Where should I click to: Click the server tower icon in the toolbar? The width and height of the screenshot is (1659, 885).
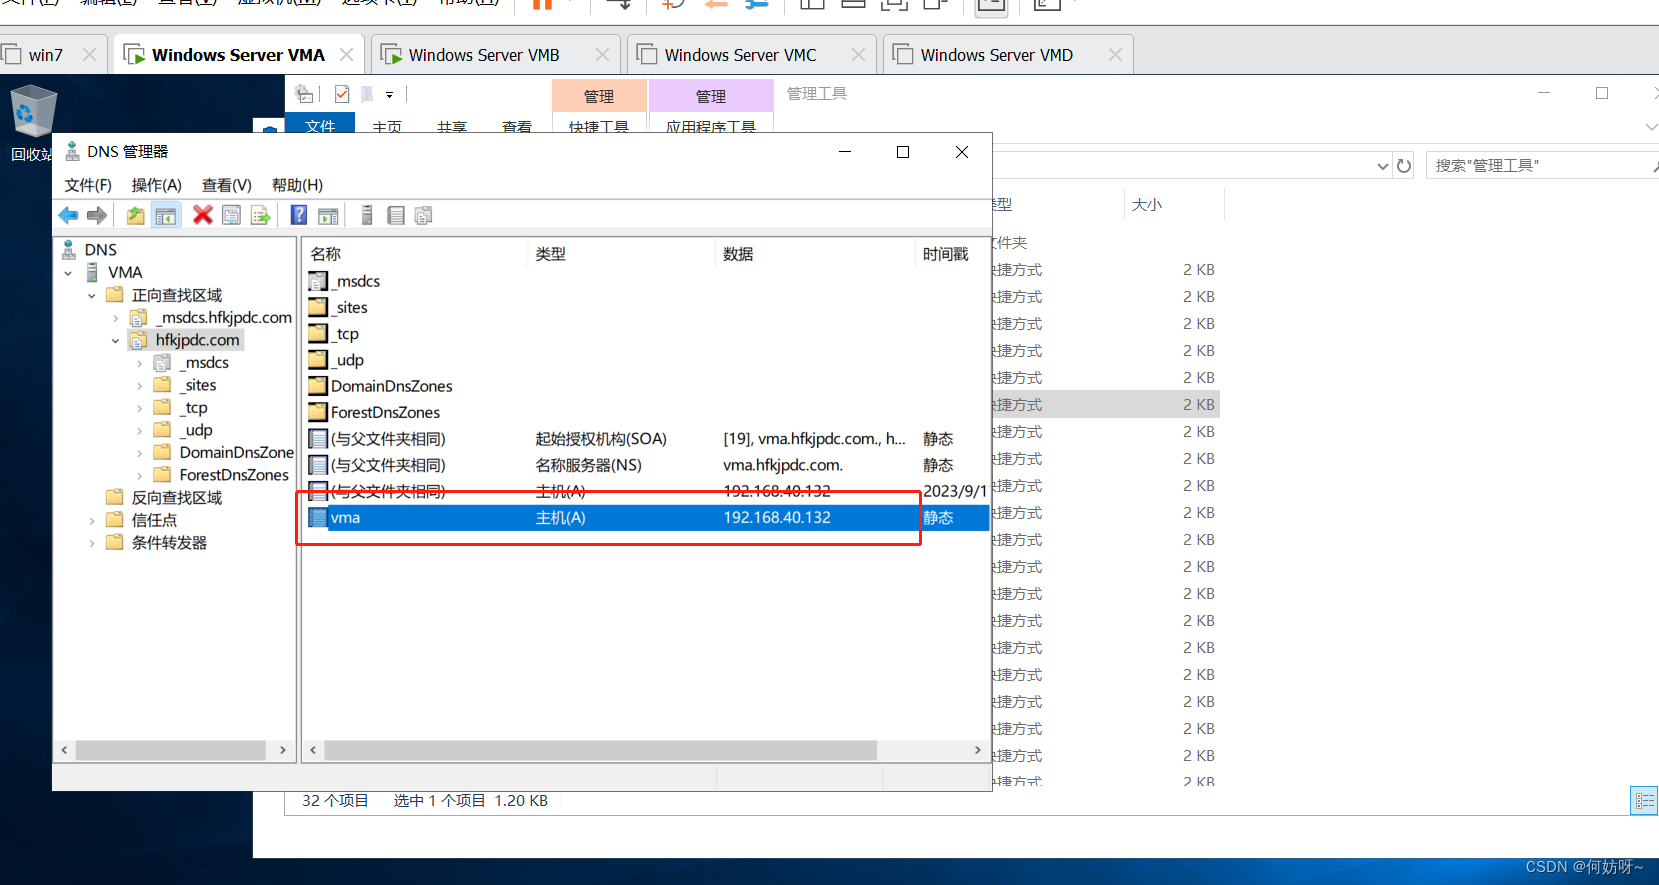tap(367, 215)
